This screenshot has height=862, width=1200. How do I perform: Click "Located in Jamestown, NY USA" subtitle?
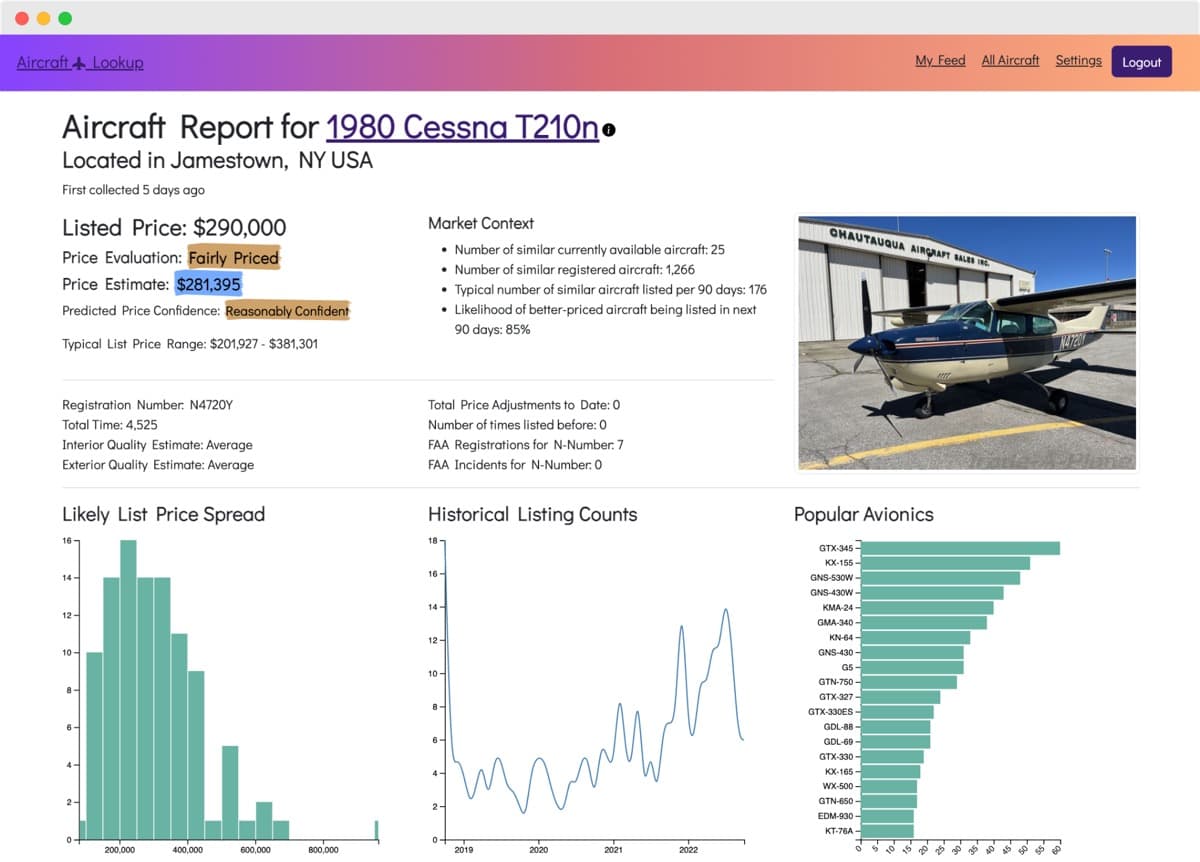click(217, 160)
